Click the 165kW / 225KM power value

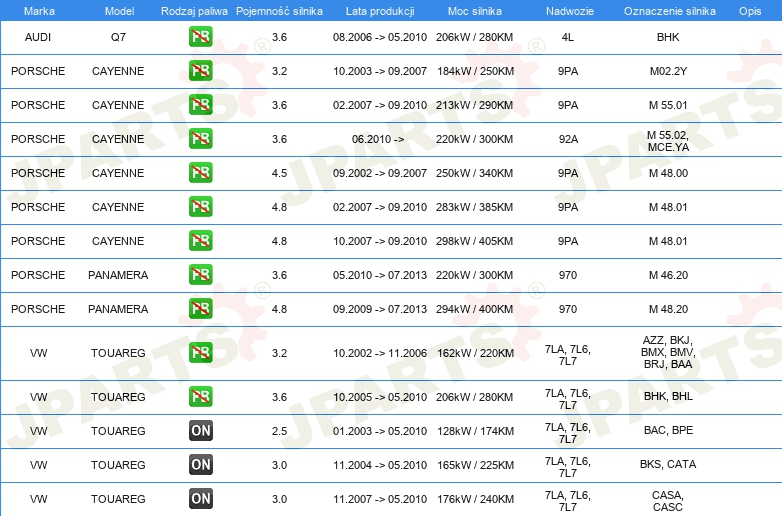(475, 465)
